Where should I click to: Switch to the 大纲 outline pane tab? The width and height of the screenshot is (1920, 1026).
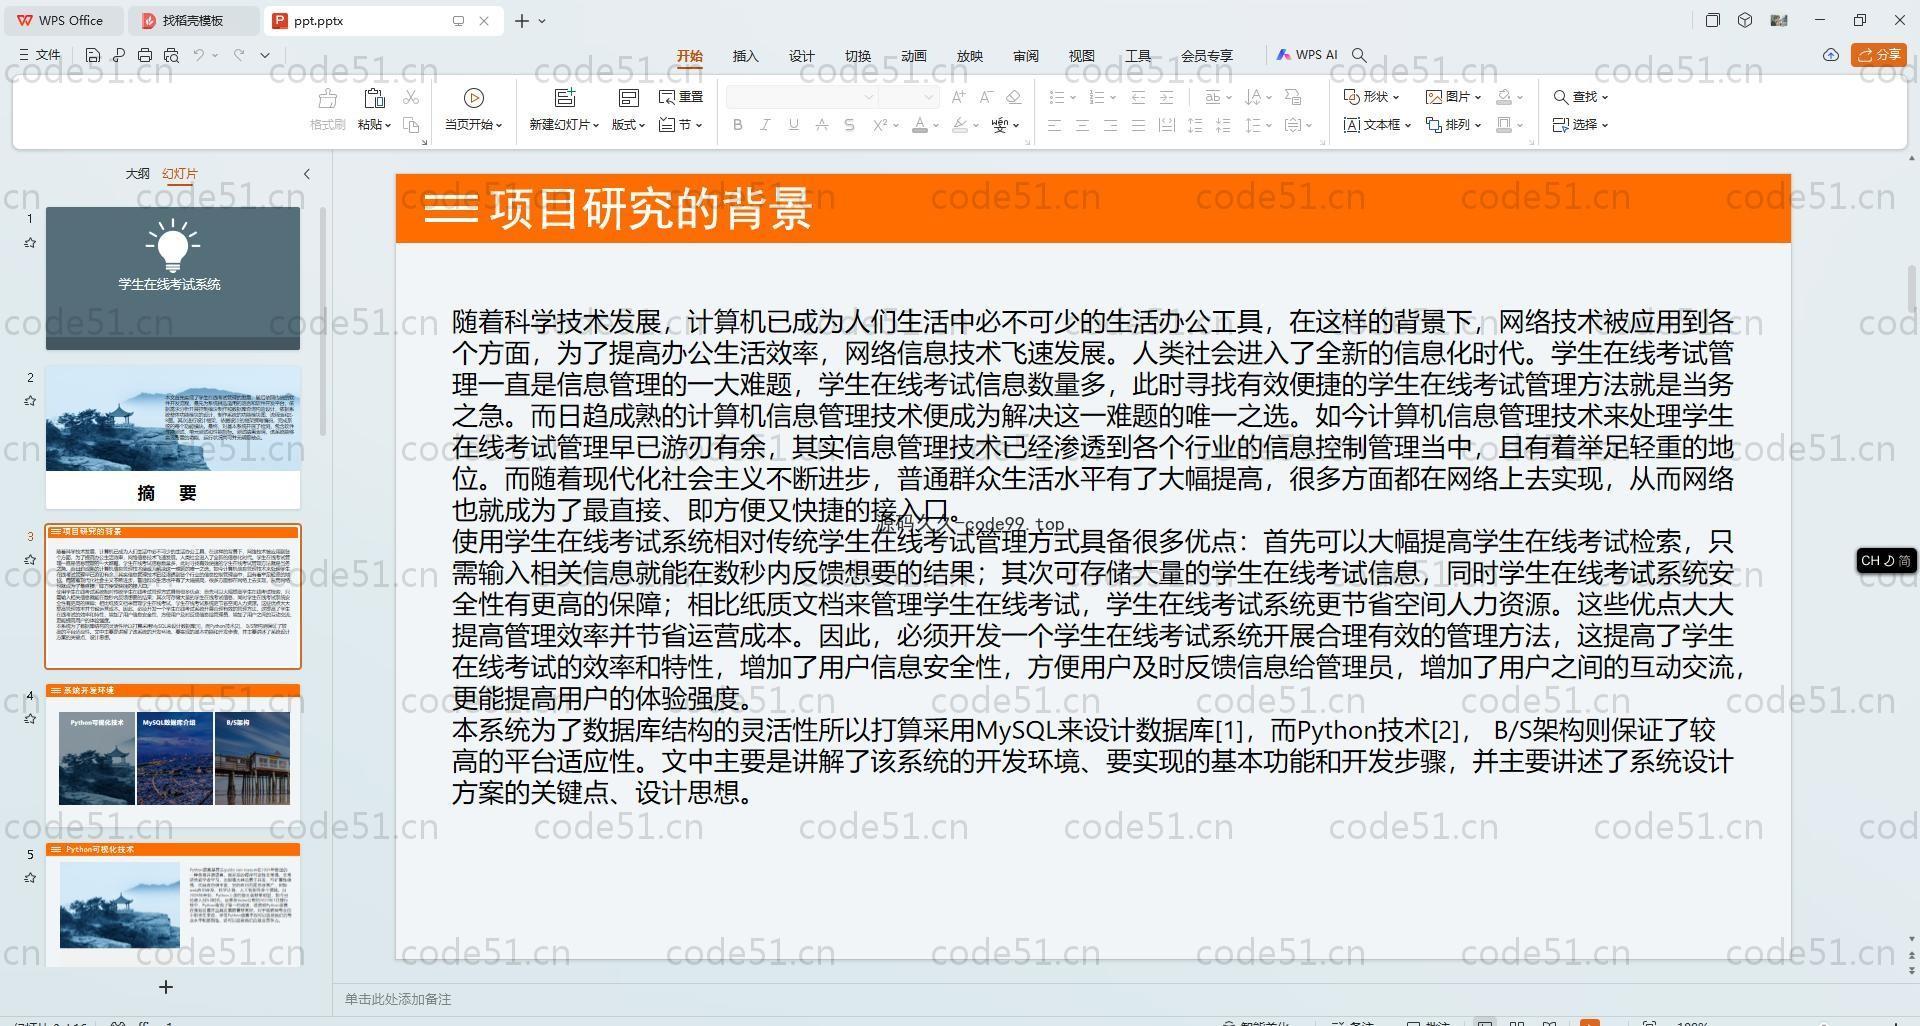click(137, 174)
